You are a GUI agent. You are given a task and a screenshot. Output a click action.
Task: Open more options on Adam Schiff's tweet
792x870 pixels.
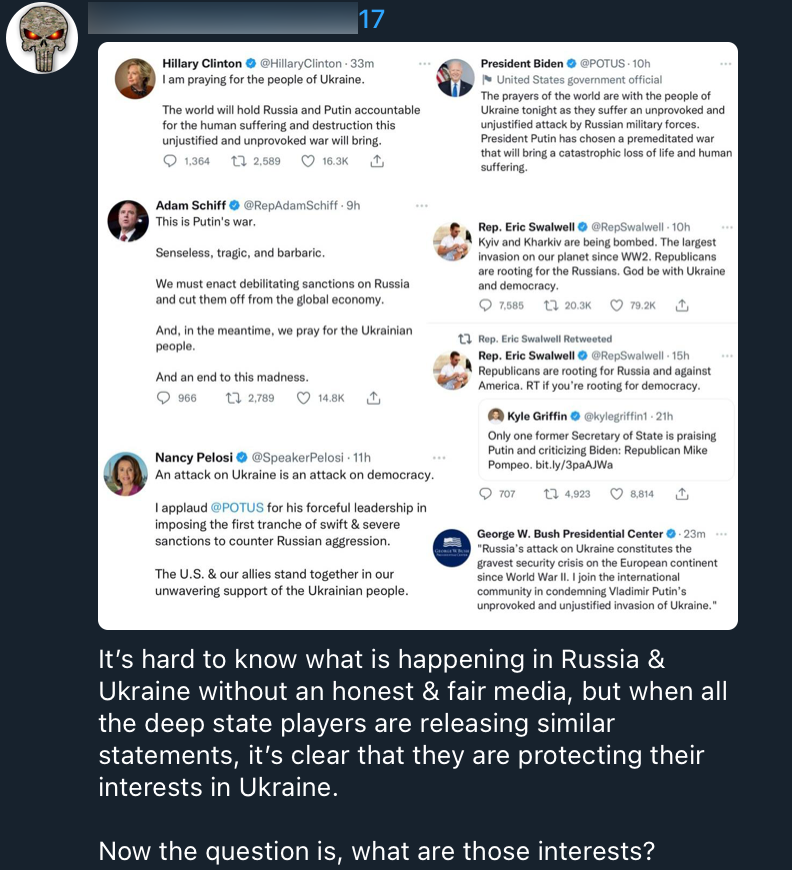click(x=421, y=206)
